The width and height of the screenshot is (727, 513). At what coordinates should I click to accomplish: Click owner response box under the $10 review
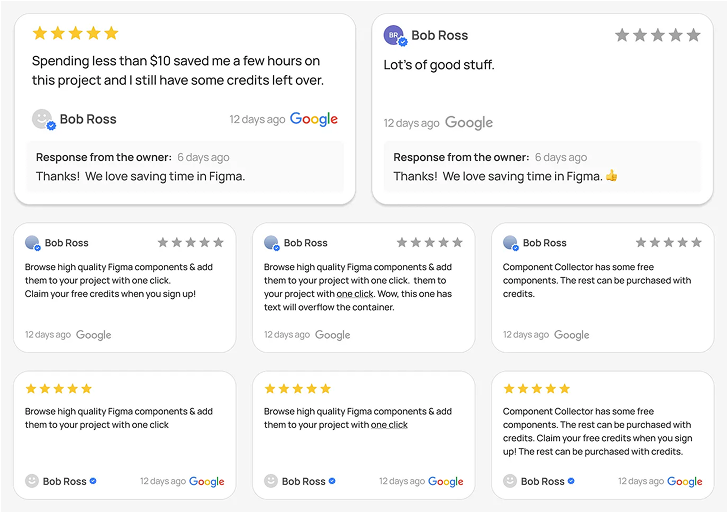point(185,167)
